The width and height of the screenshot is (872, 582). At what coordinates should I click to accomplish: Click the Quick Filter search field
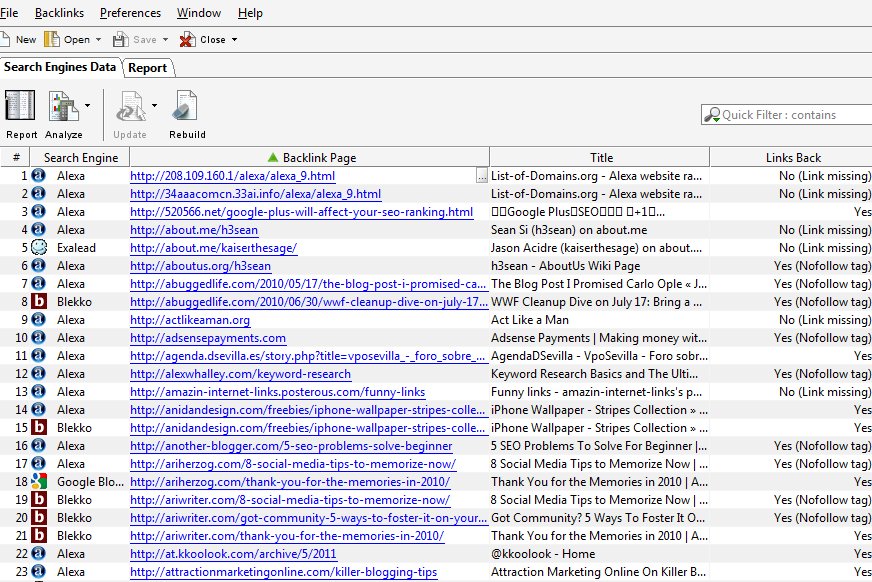pyautogui.click(x=790, y=115)
